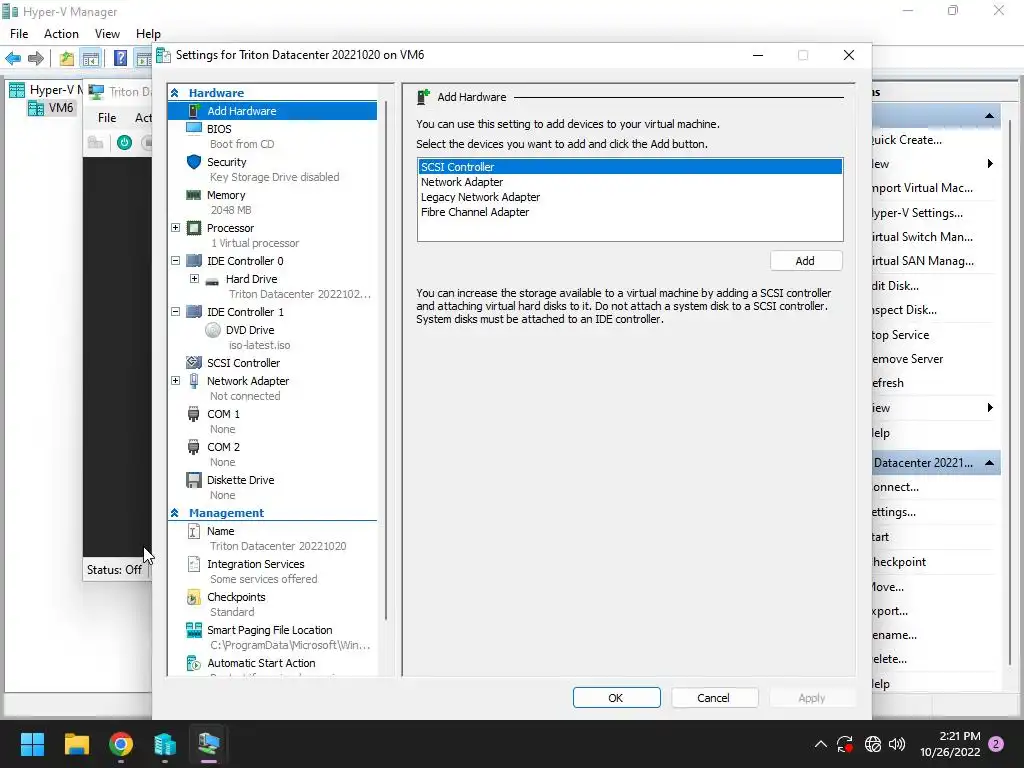Select Network Adapter in device list
This screenshot has height=768, width=1024.
coord(630,182)
